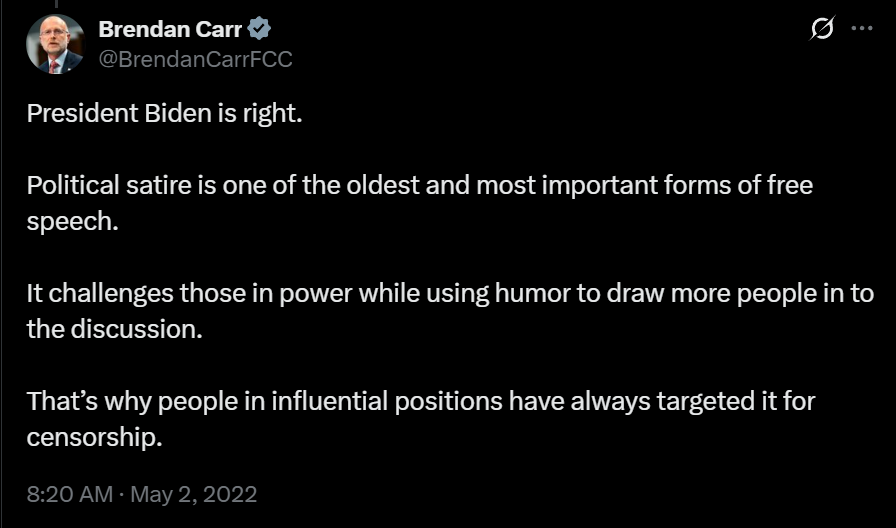Click the words 'free' at line end
Screen dimensions: 896x528
coord(791,186)
